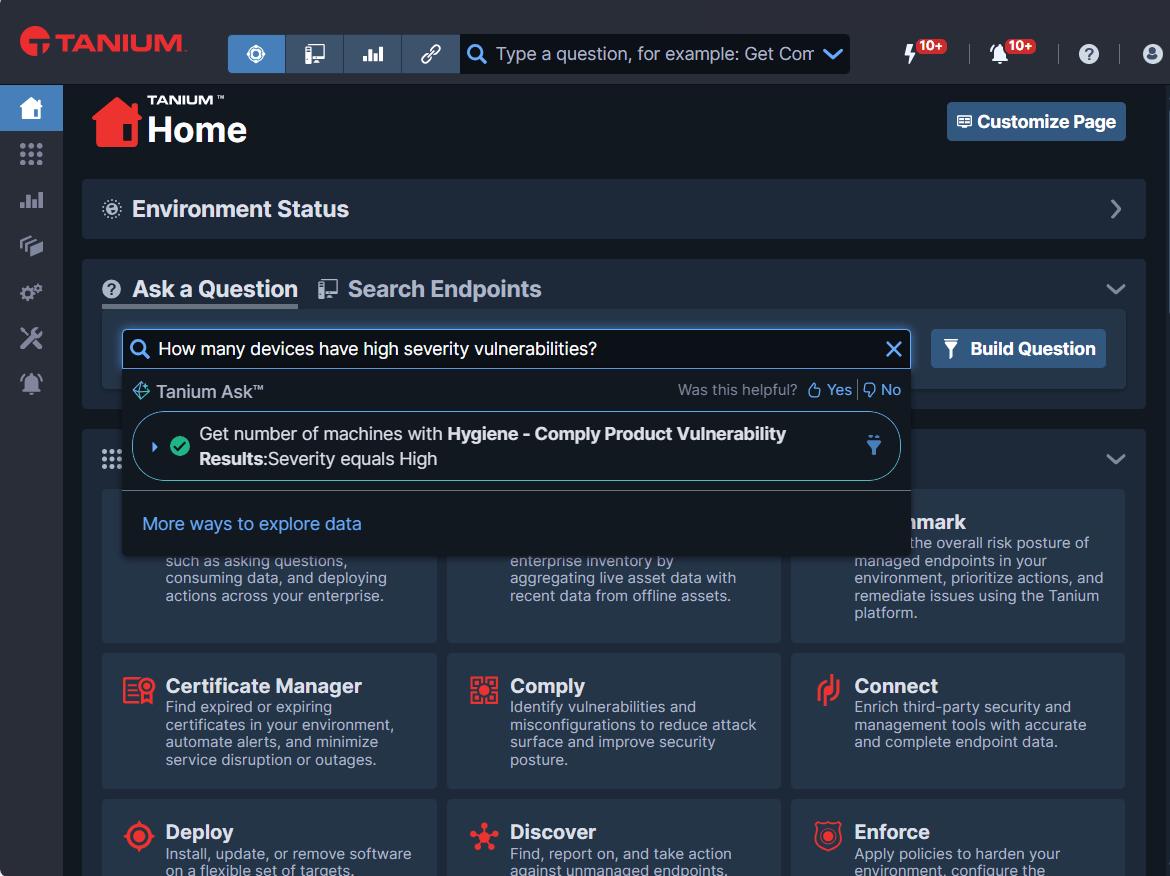The height and width of the screenshot is (876, 1170).
Task: Click the Environment Status heading
Action: coord(240,209)
